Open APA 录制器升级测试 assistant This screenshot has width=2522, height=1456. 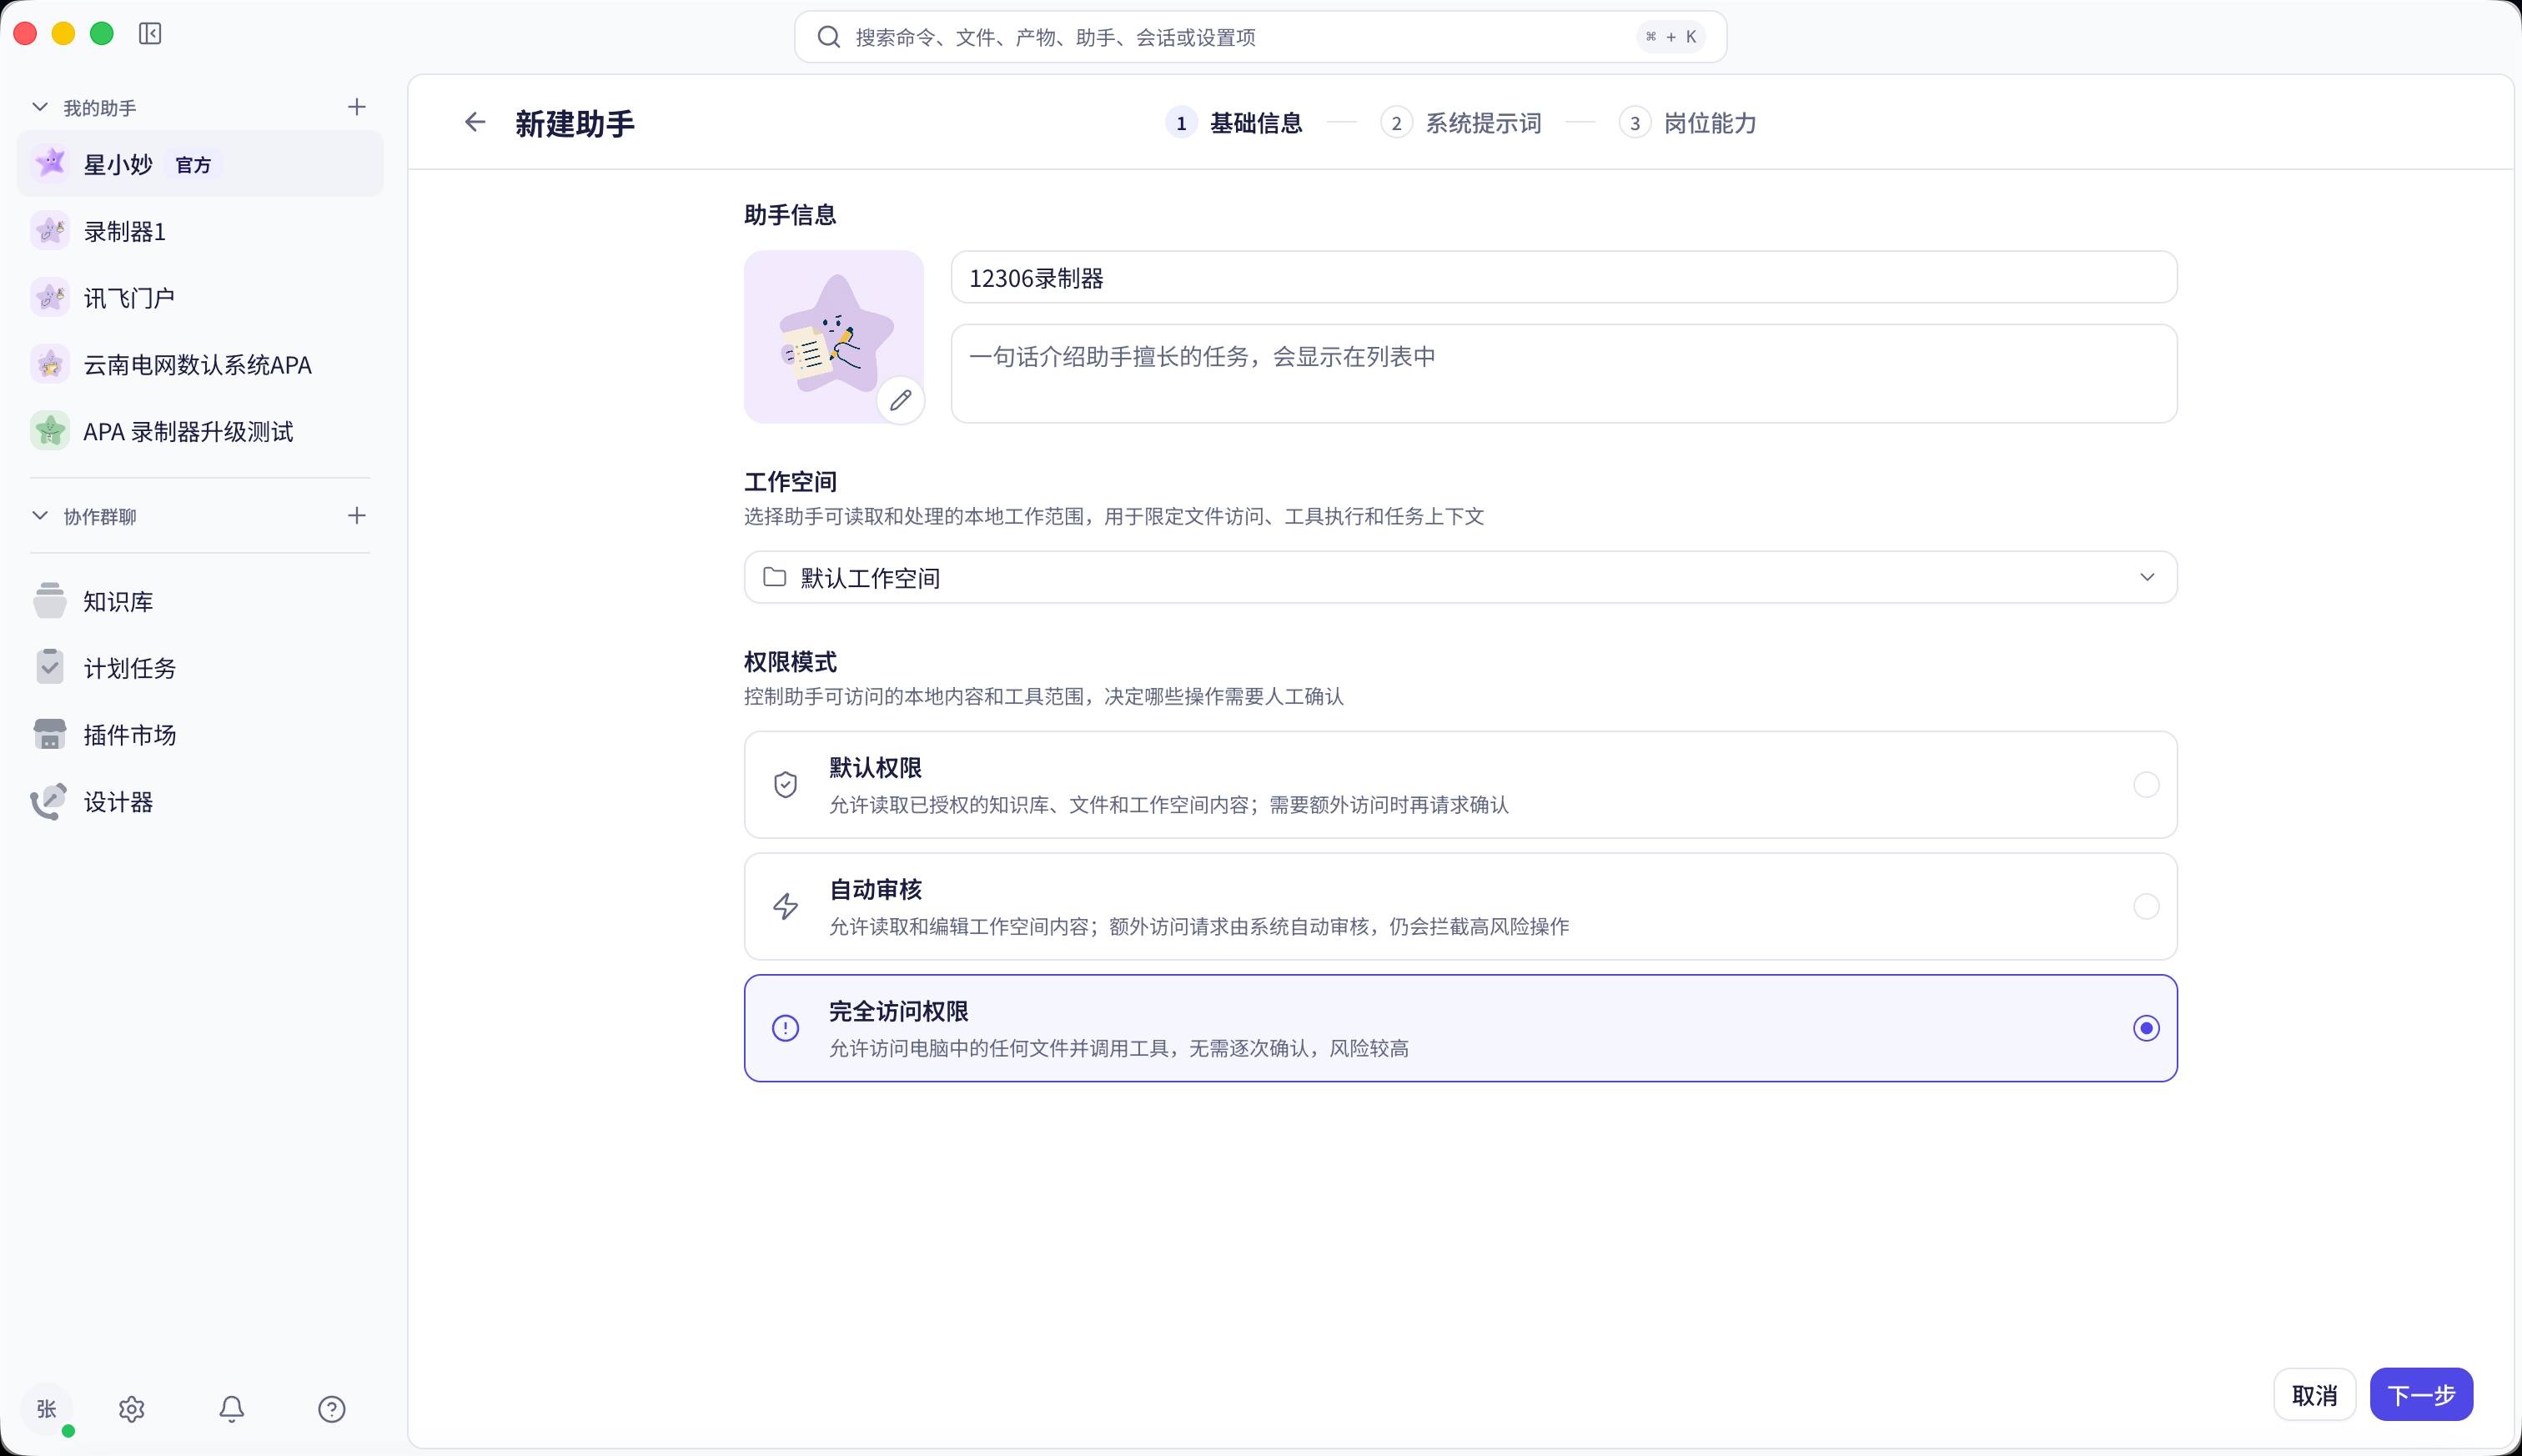click(200, 432)
